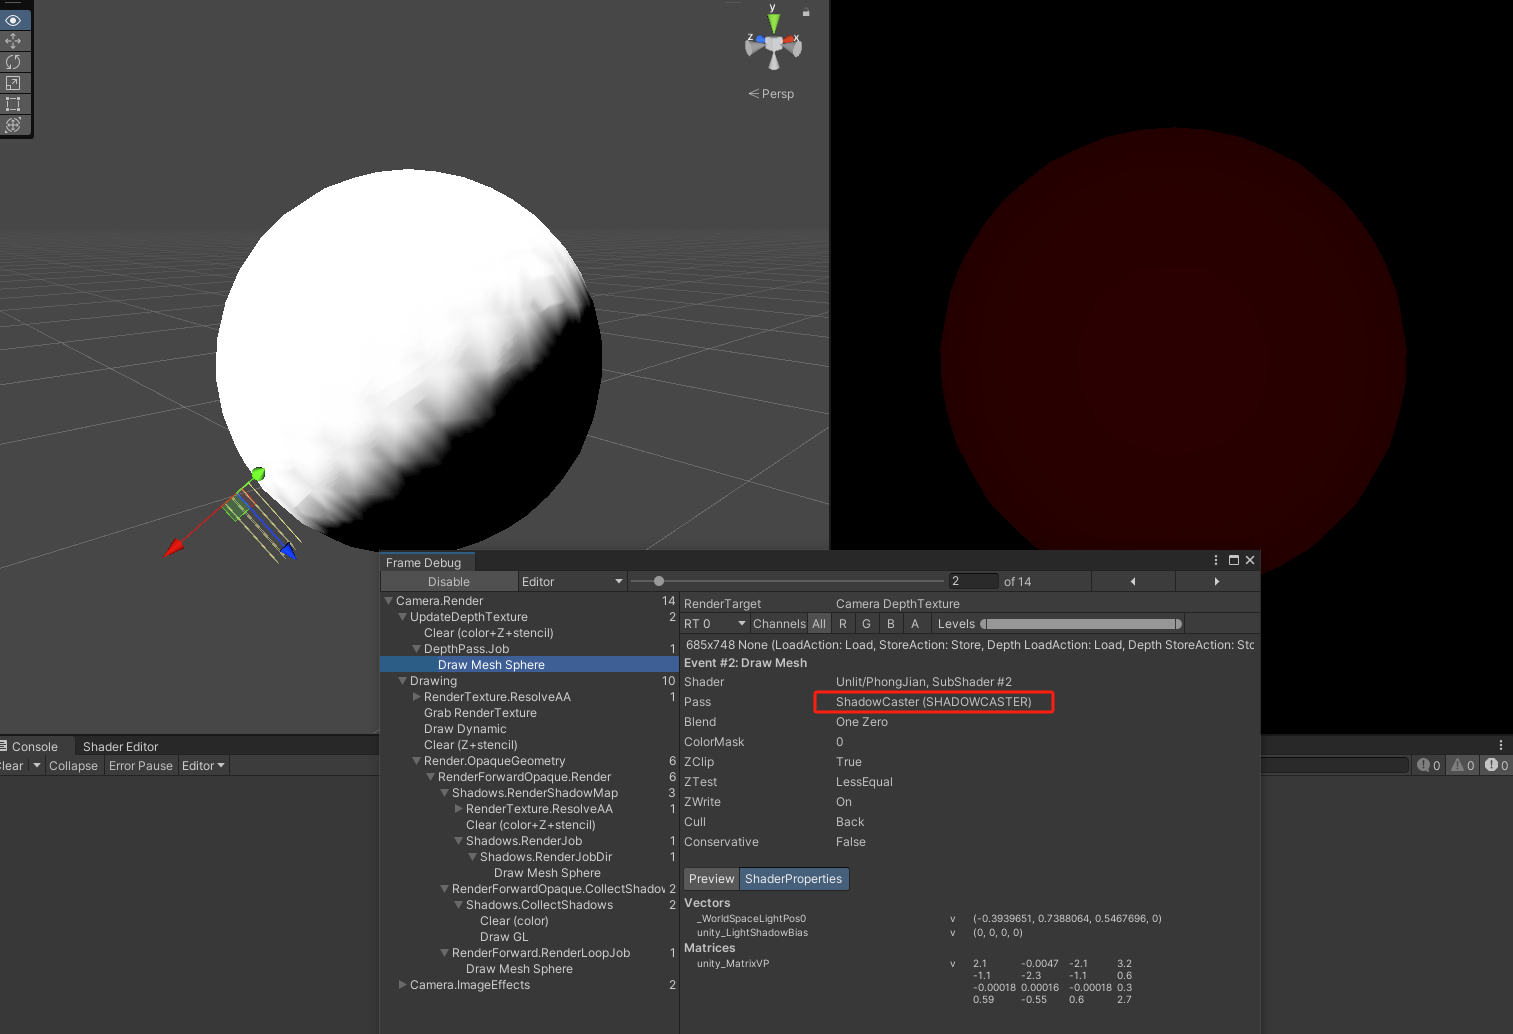Open the RT 0 render target dropdown
Screen dimensions: 1513x1034
pyautogui.click(x=715, y=624)
